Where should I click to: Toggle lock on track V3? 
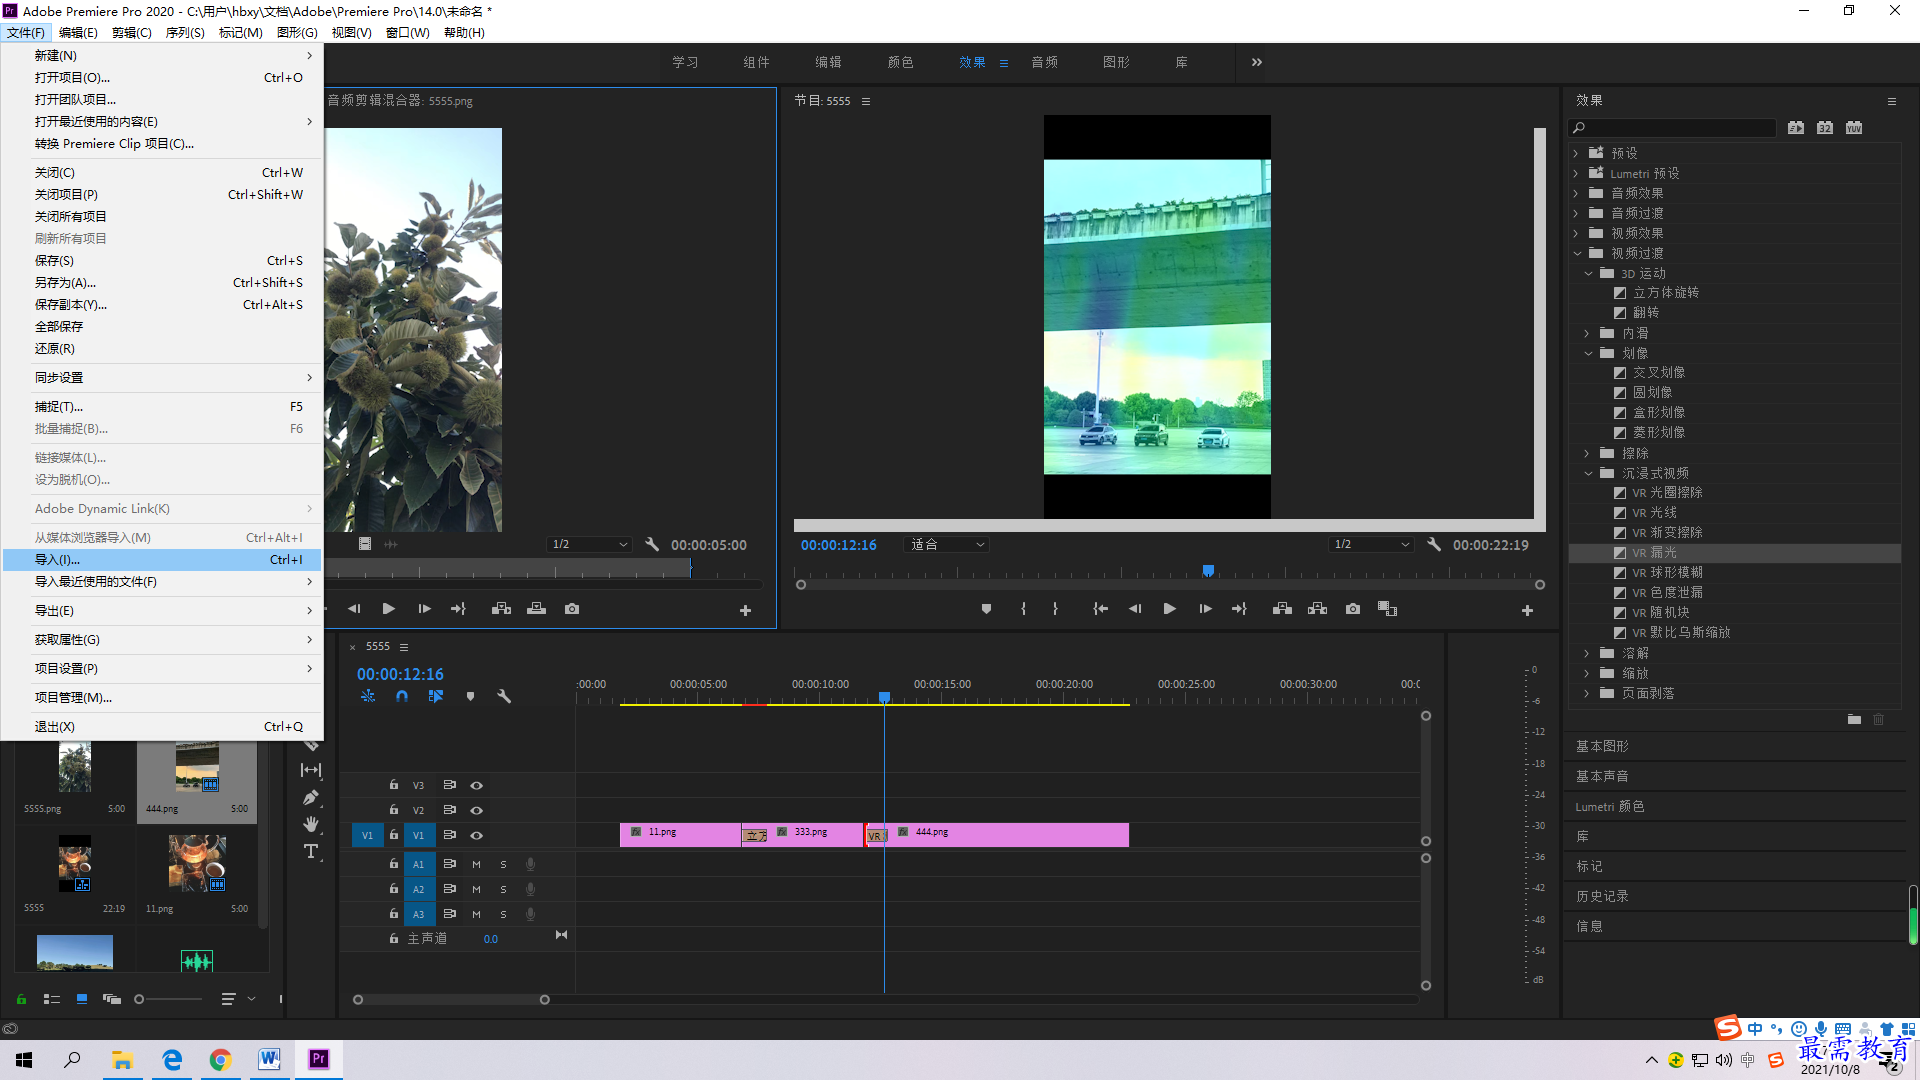click(x=394, y=785)
